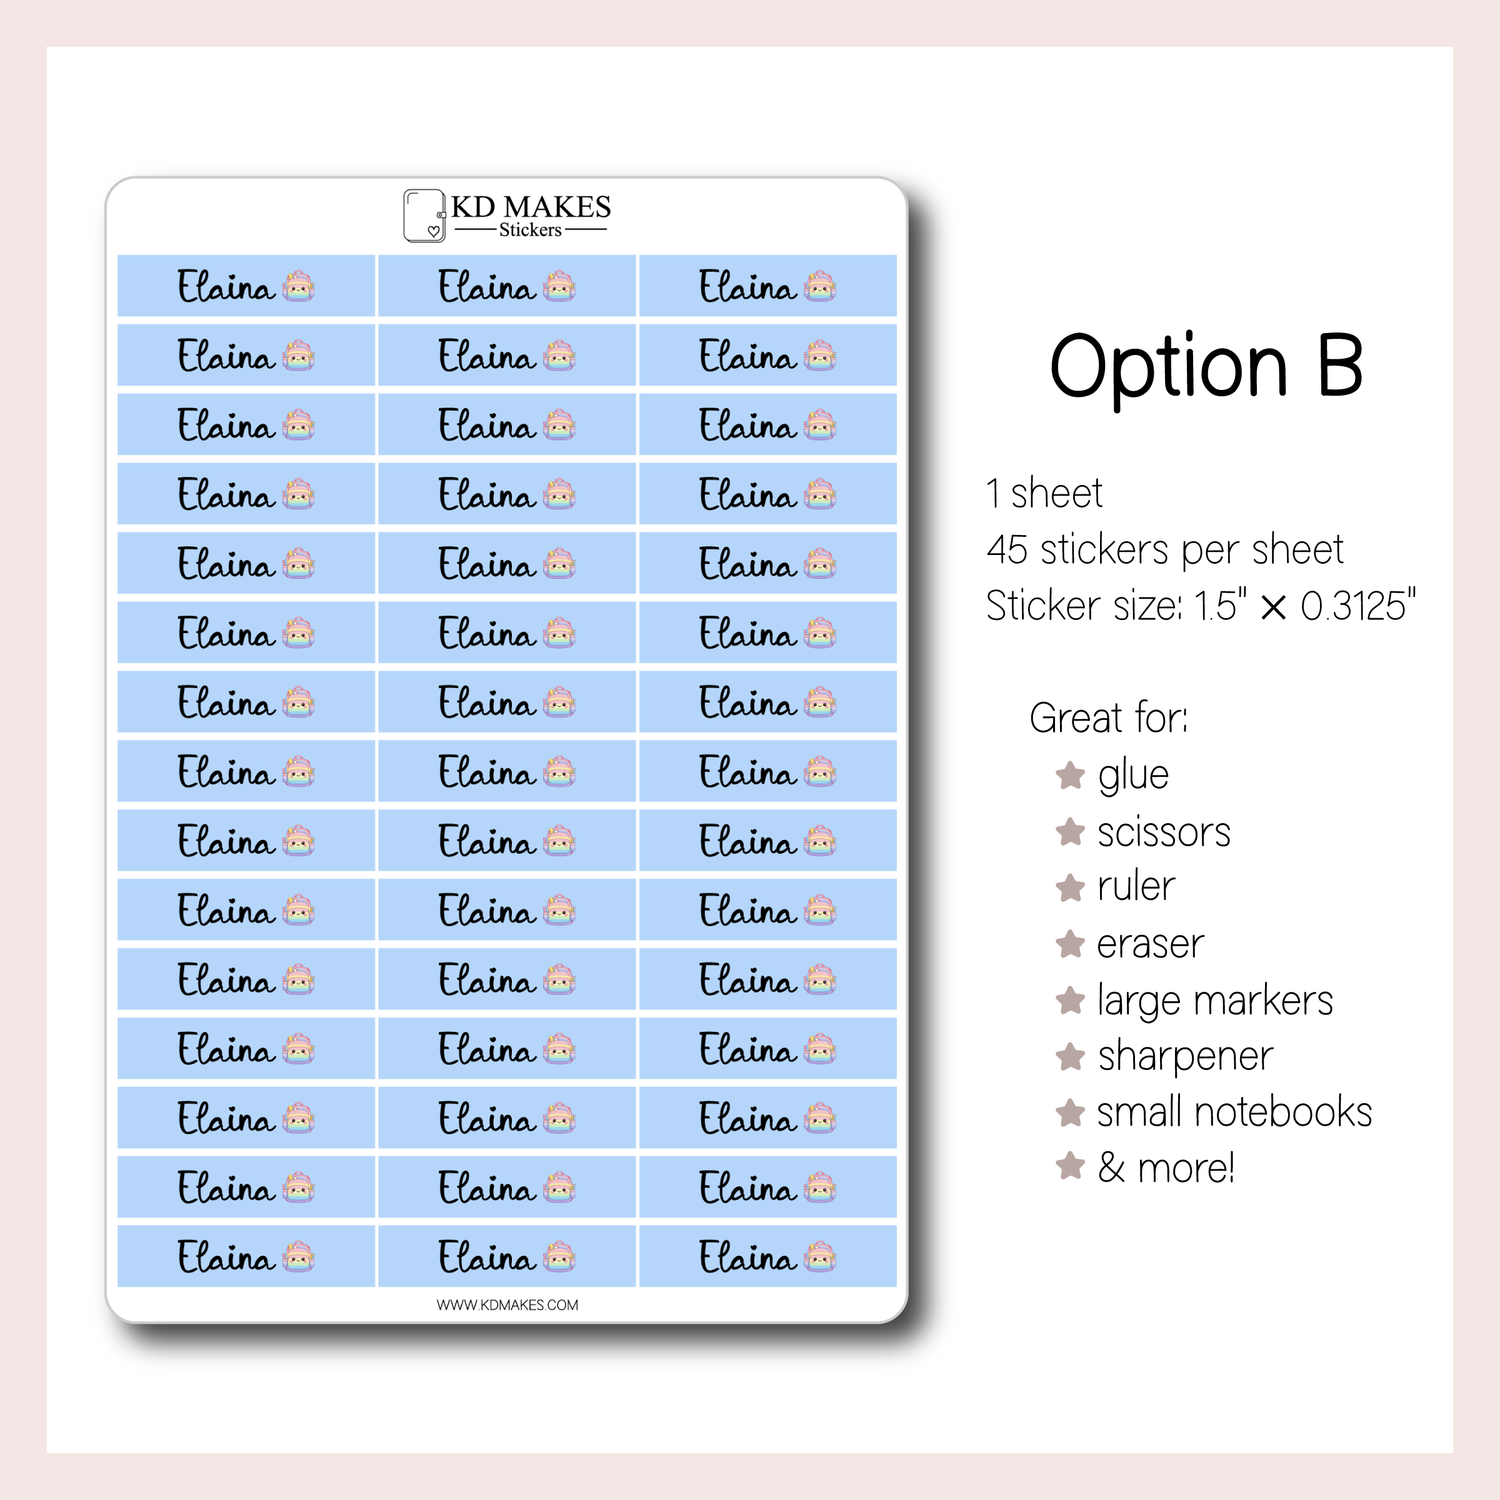Viewport: 1500px width, 1500px height.
Task: Select the Option B heading
Action: point(1206,366)
